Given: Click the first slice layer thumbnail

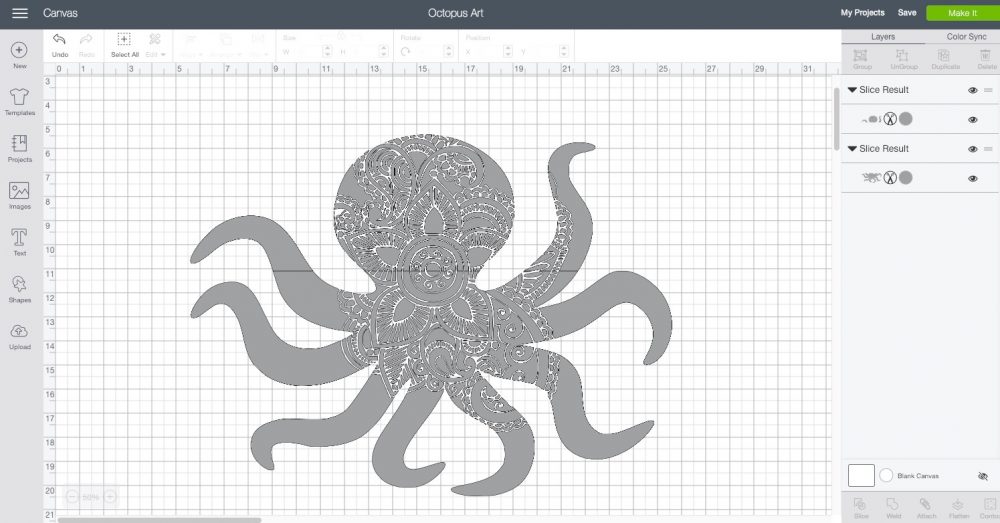Looking at the screenshot, I should click(x=871, y=119).
